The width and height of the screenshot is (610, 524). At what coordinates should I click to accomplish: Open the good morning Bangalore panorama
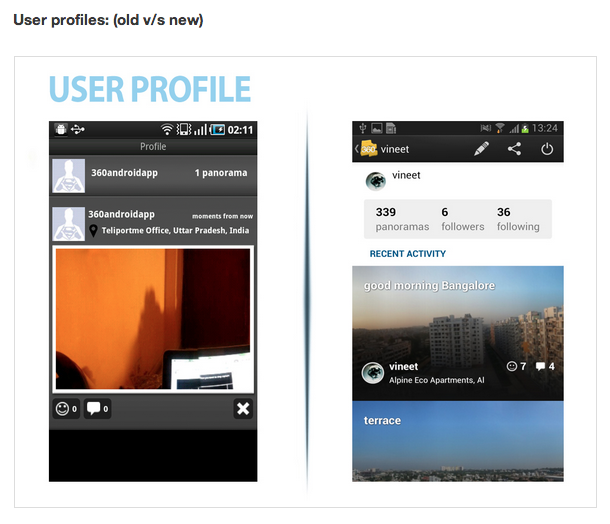(458, 333)
